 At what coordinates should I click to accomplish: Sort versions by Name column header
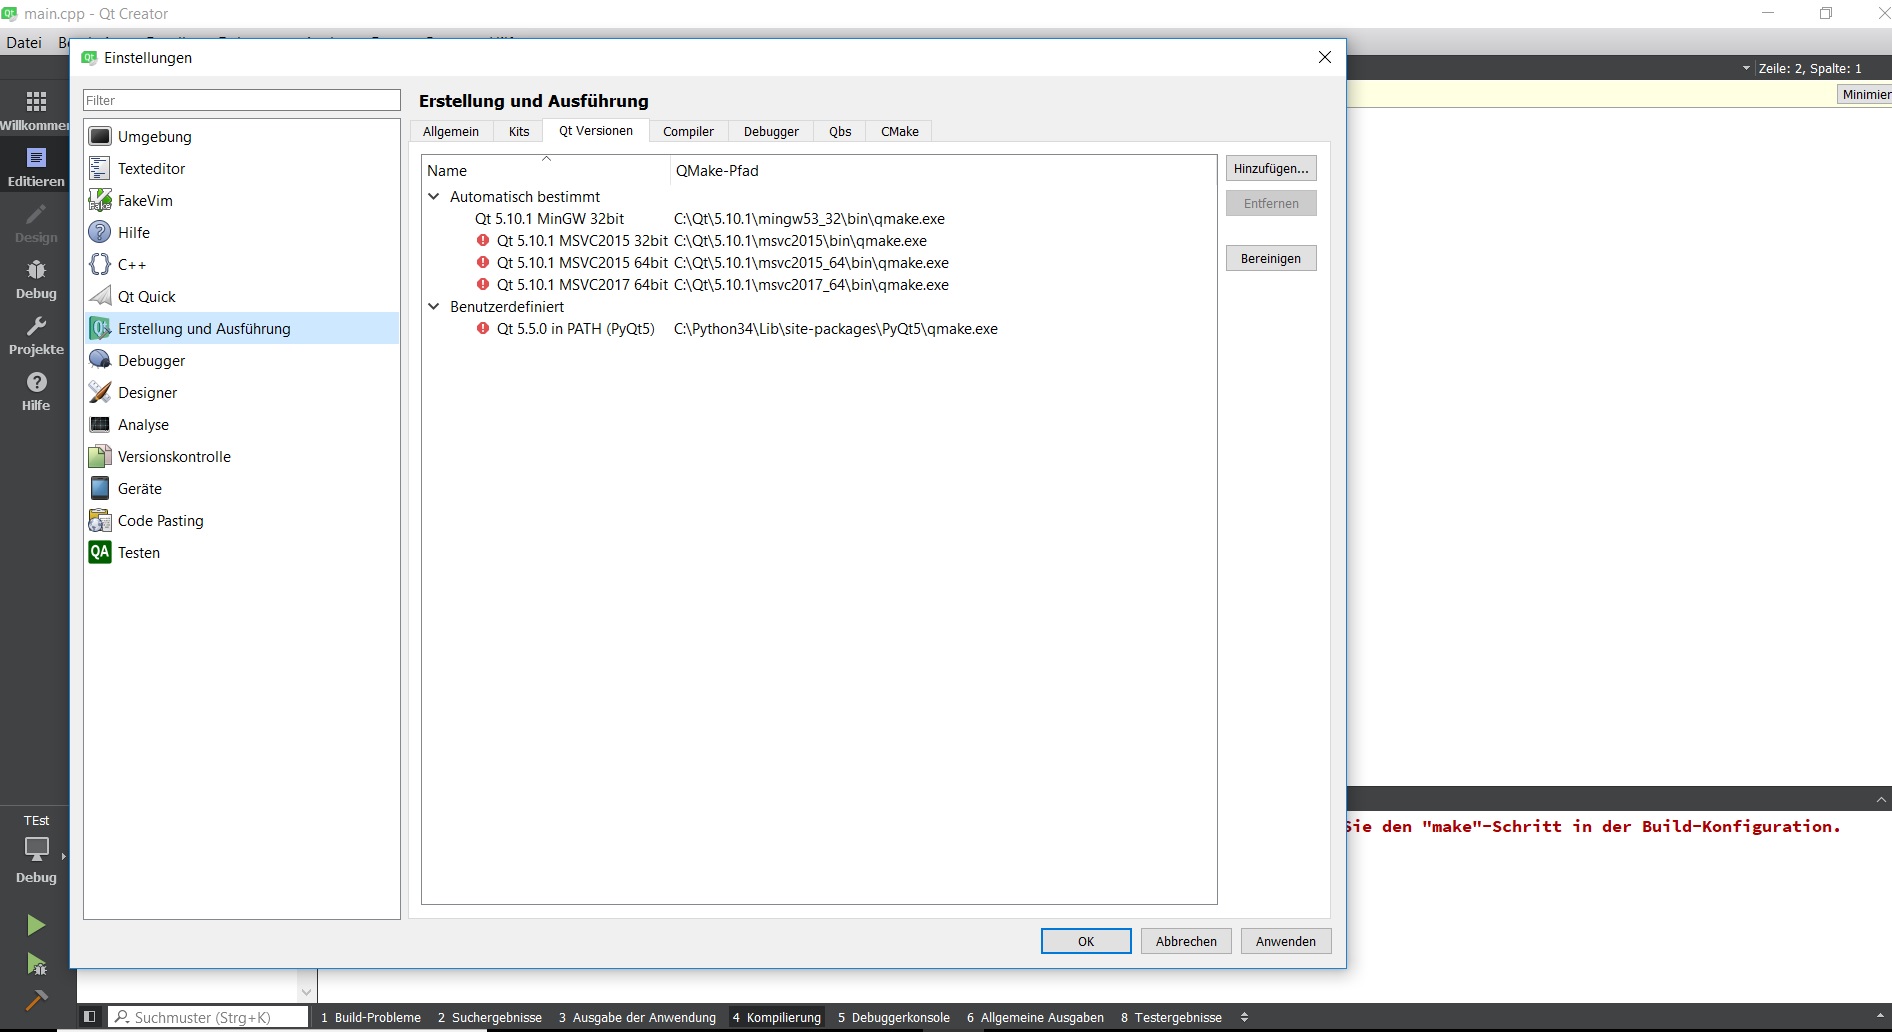[x=545, y=171]
